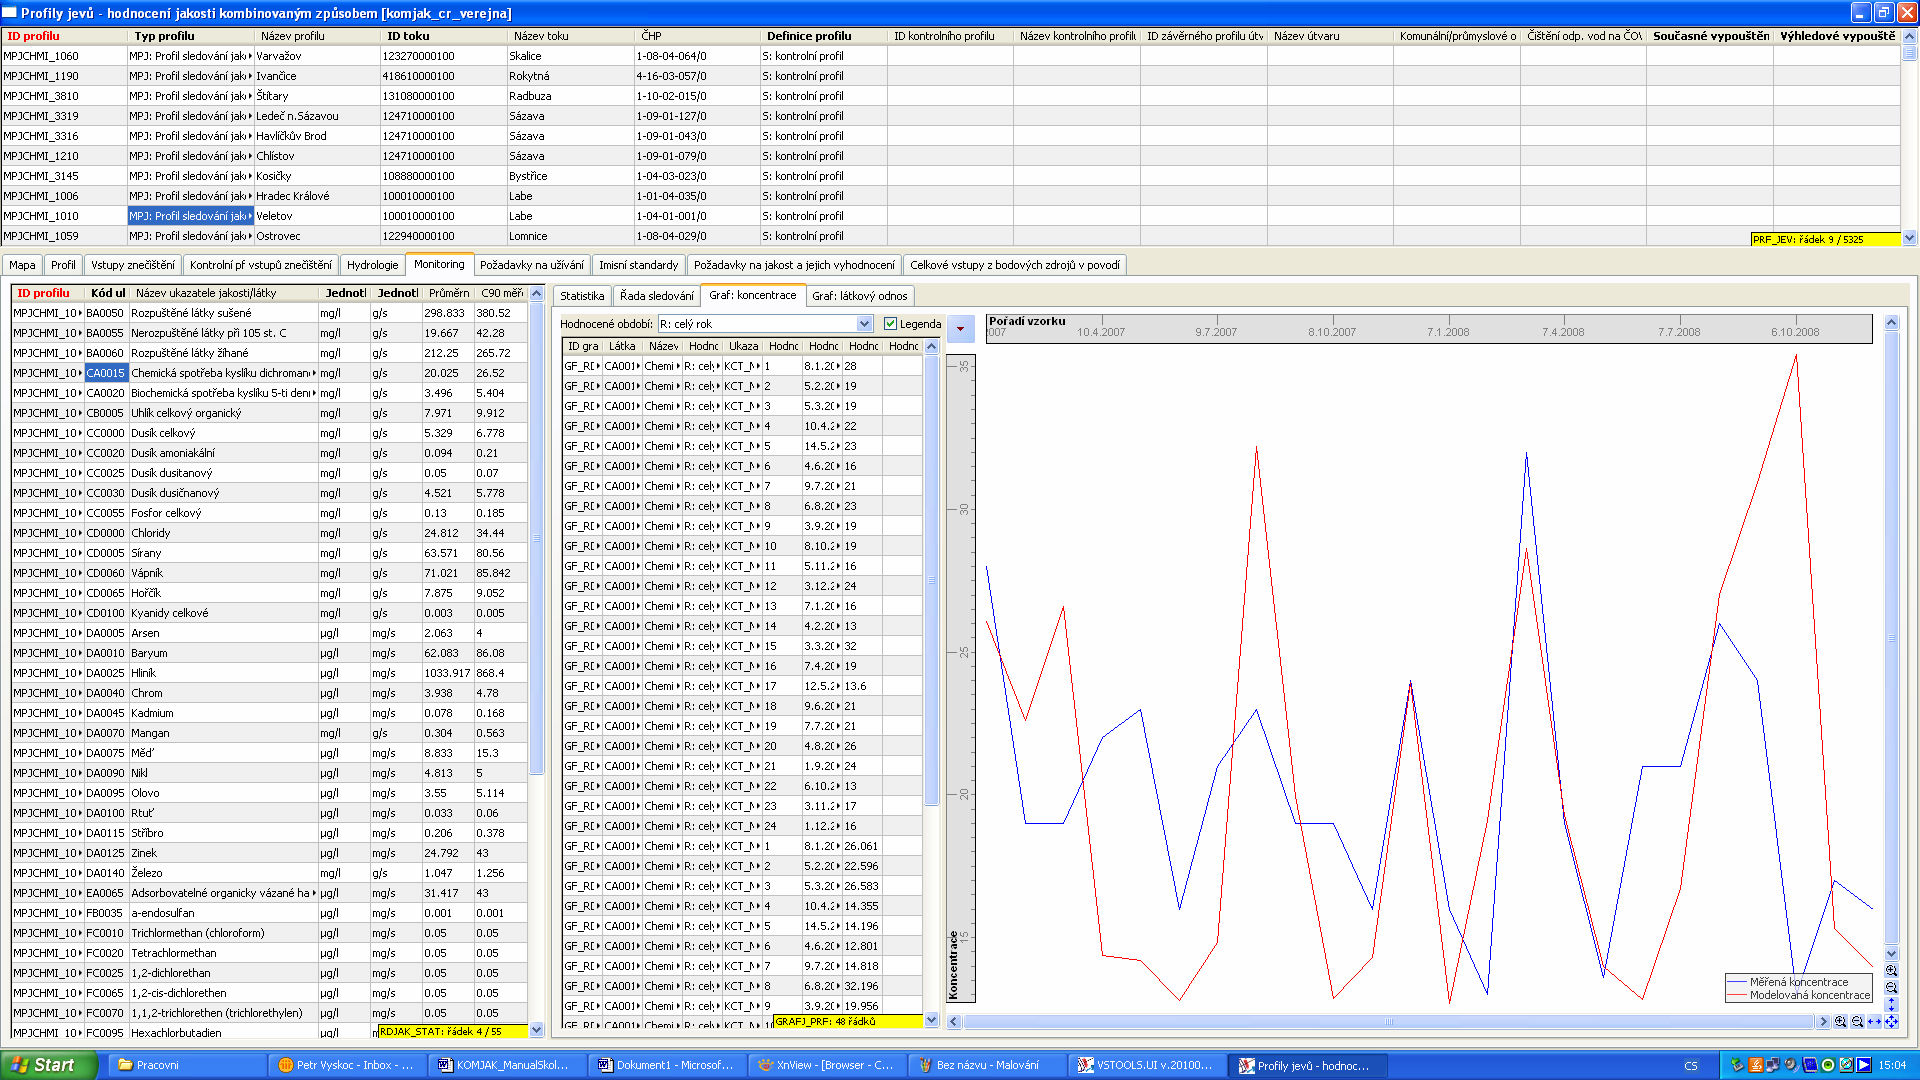
Task: Fit entire chart with four-arrow icon
Action: click(1891, 1021)
